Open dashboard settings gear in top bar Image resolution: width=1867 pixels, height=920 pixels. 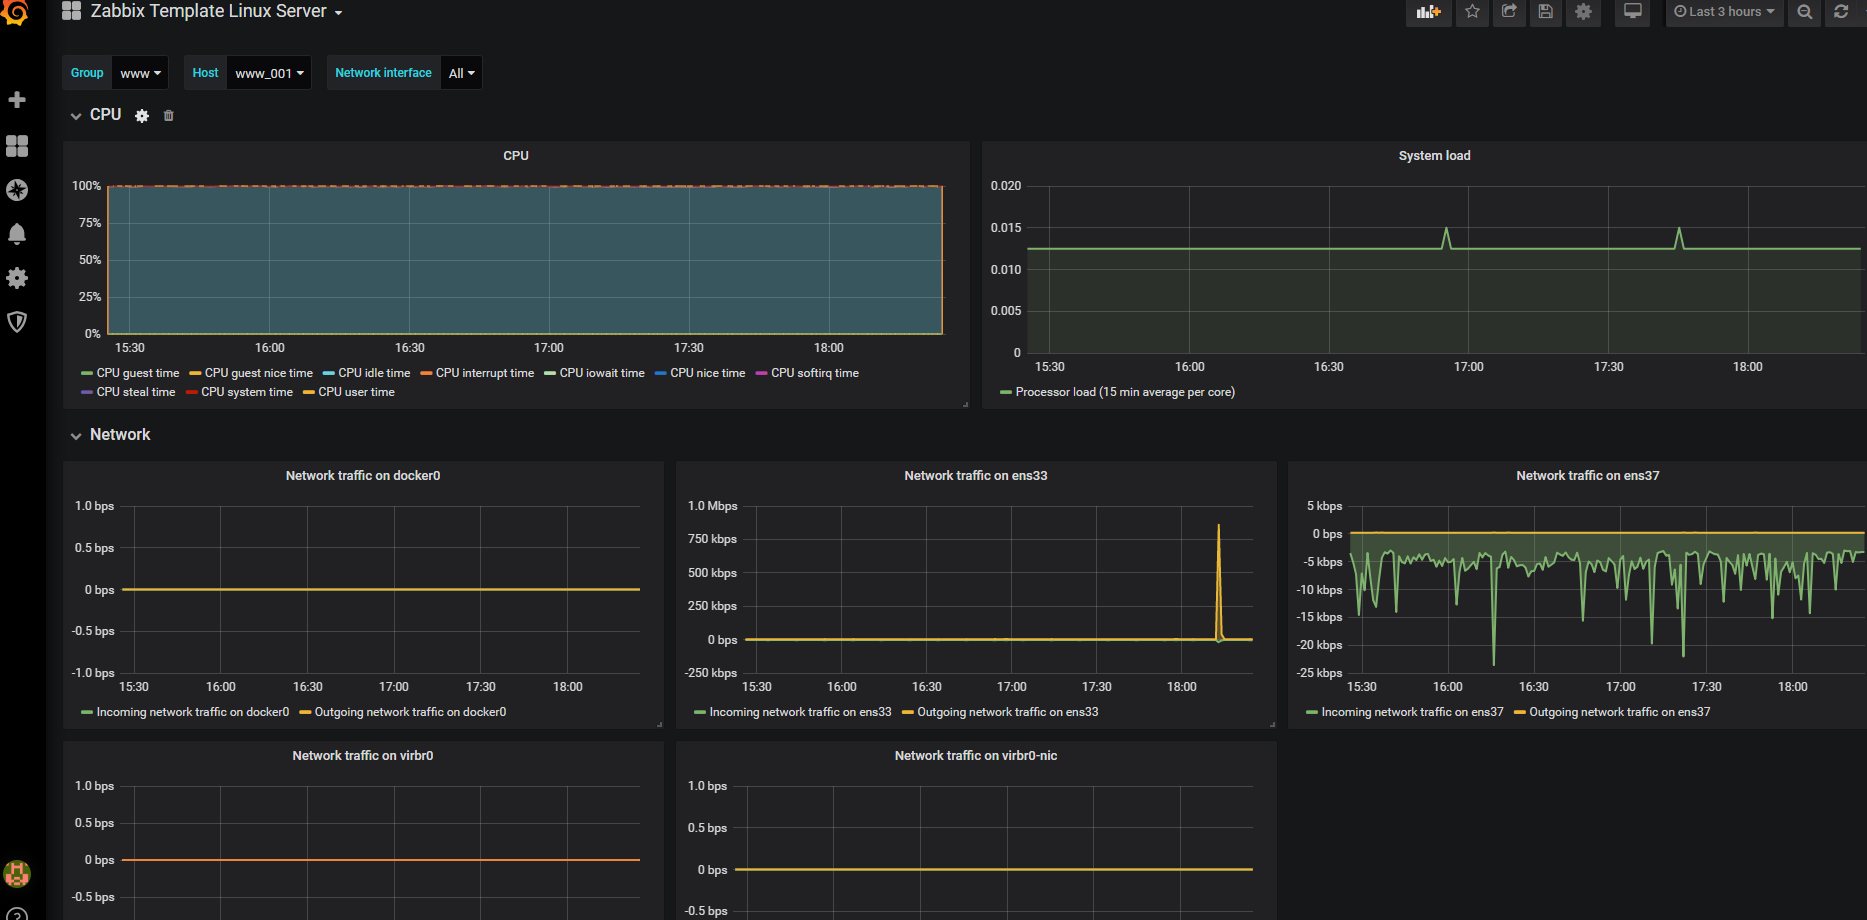click(1583, 12)
